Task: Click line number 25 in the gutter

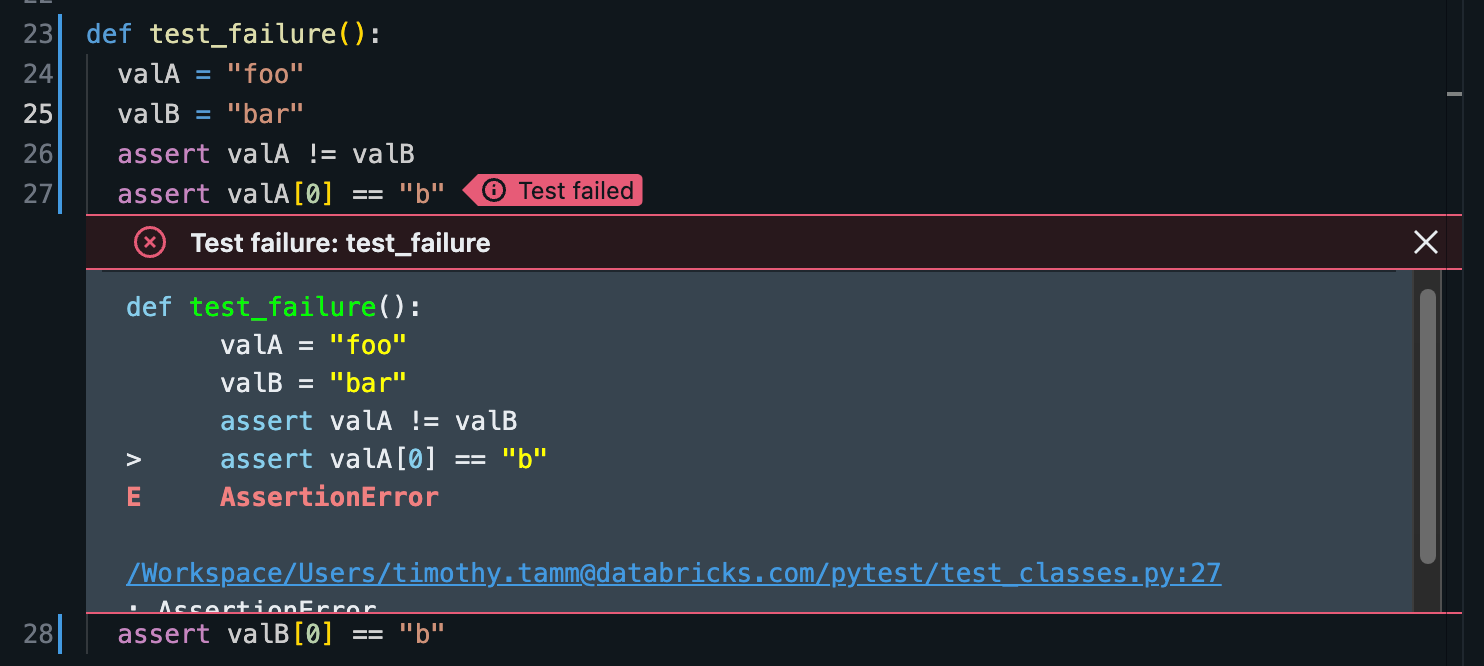Action: pyautogui.click(x=37, y=113)
